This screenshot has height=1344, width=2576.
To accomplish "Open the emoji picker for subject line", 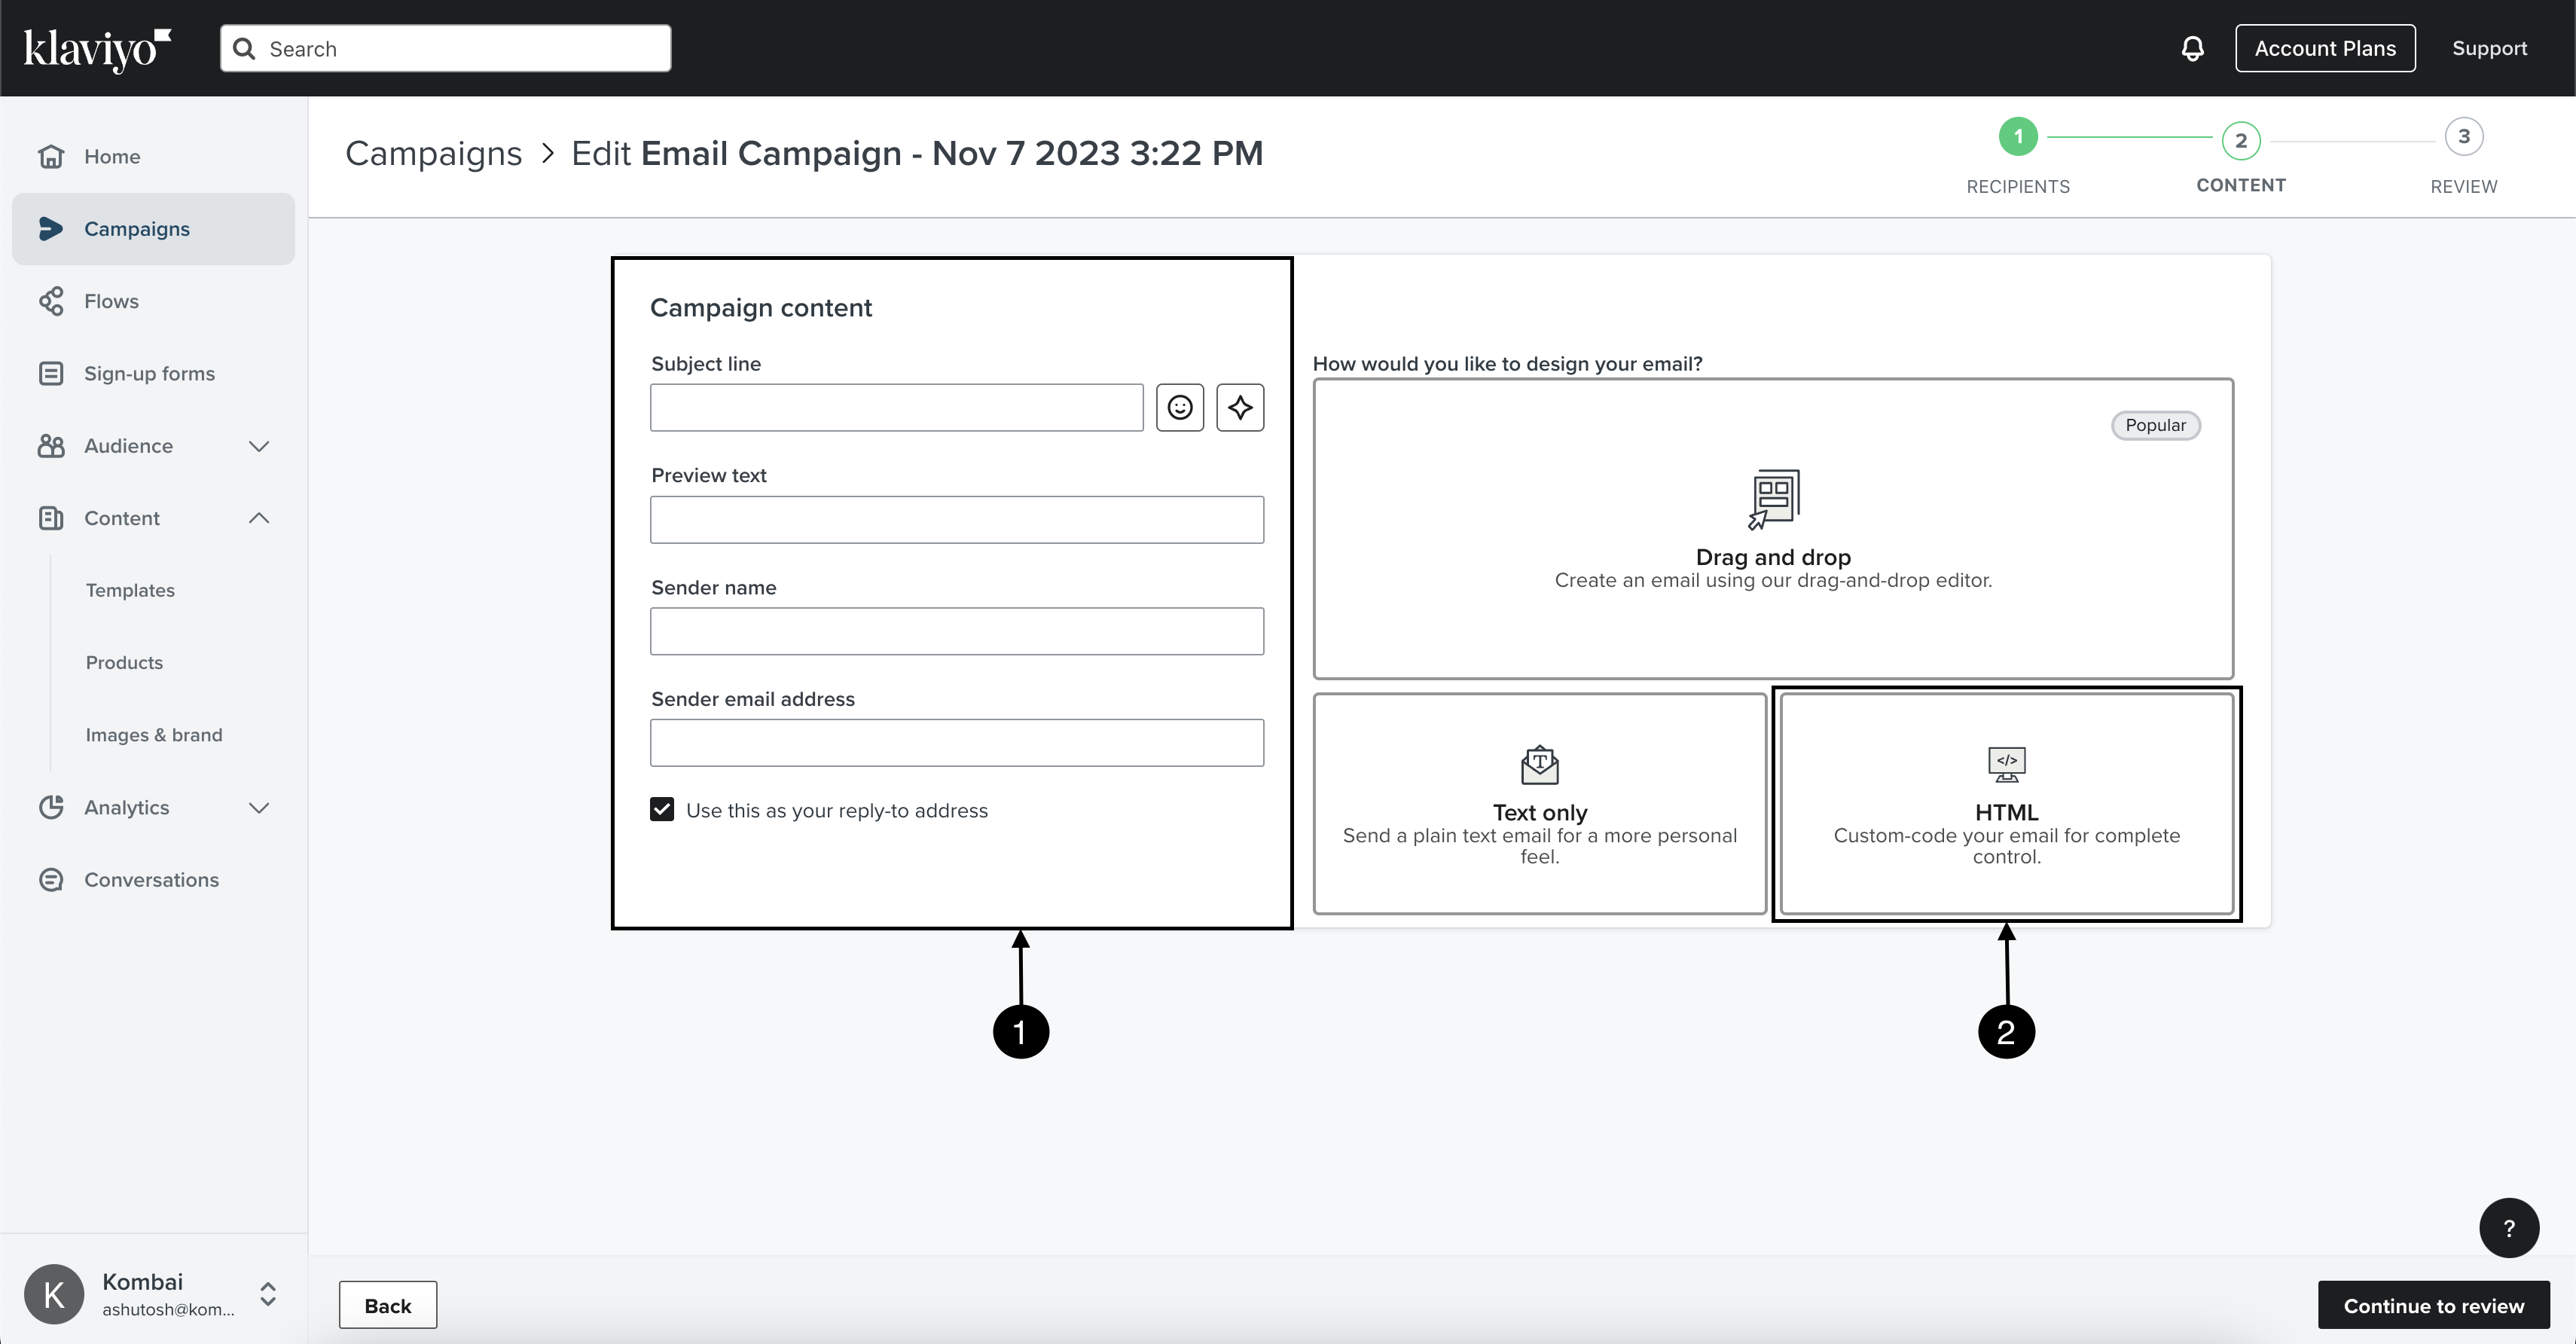I will [1180, 407].
